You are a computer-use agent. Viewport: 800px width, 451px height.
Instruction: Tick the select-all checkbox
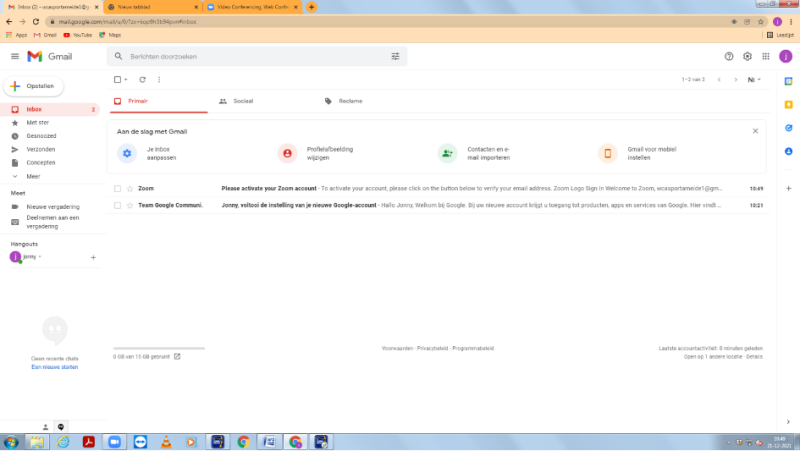click(x=117, y=80)
